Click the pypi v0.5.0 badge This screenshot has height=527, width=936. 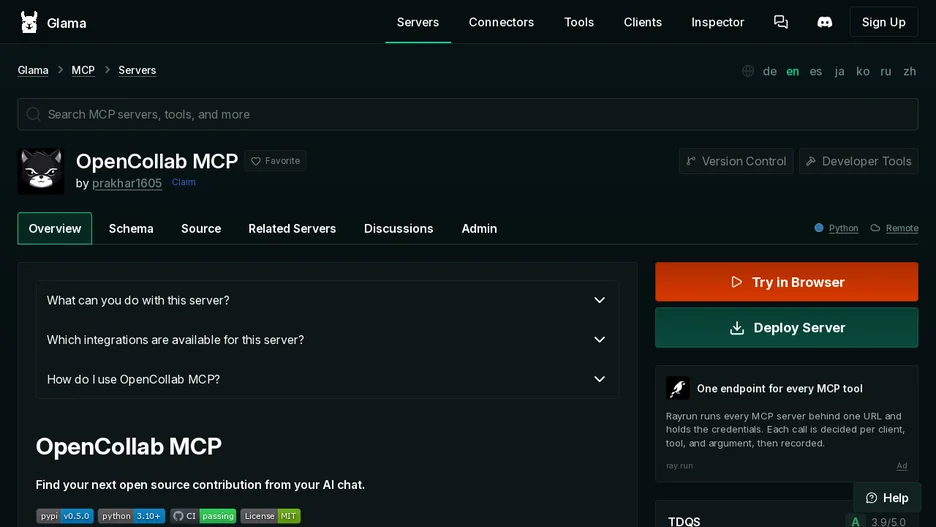click(x=64, y=516)
